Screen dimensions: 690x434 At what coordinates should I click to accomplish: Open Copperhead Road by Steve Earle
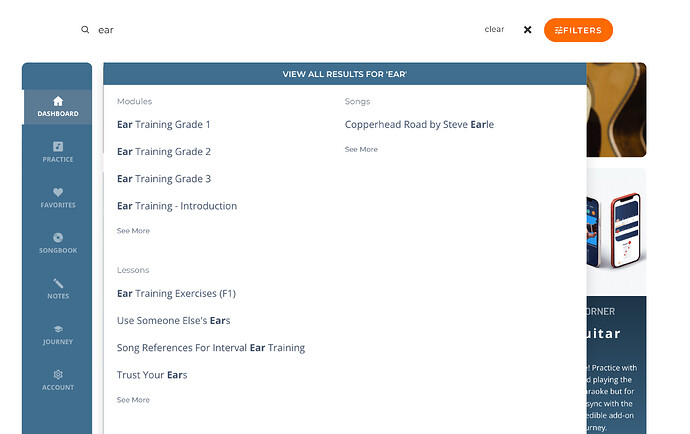point(419,125)
